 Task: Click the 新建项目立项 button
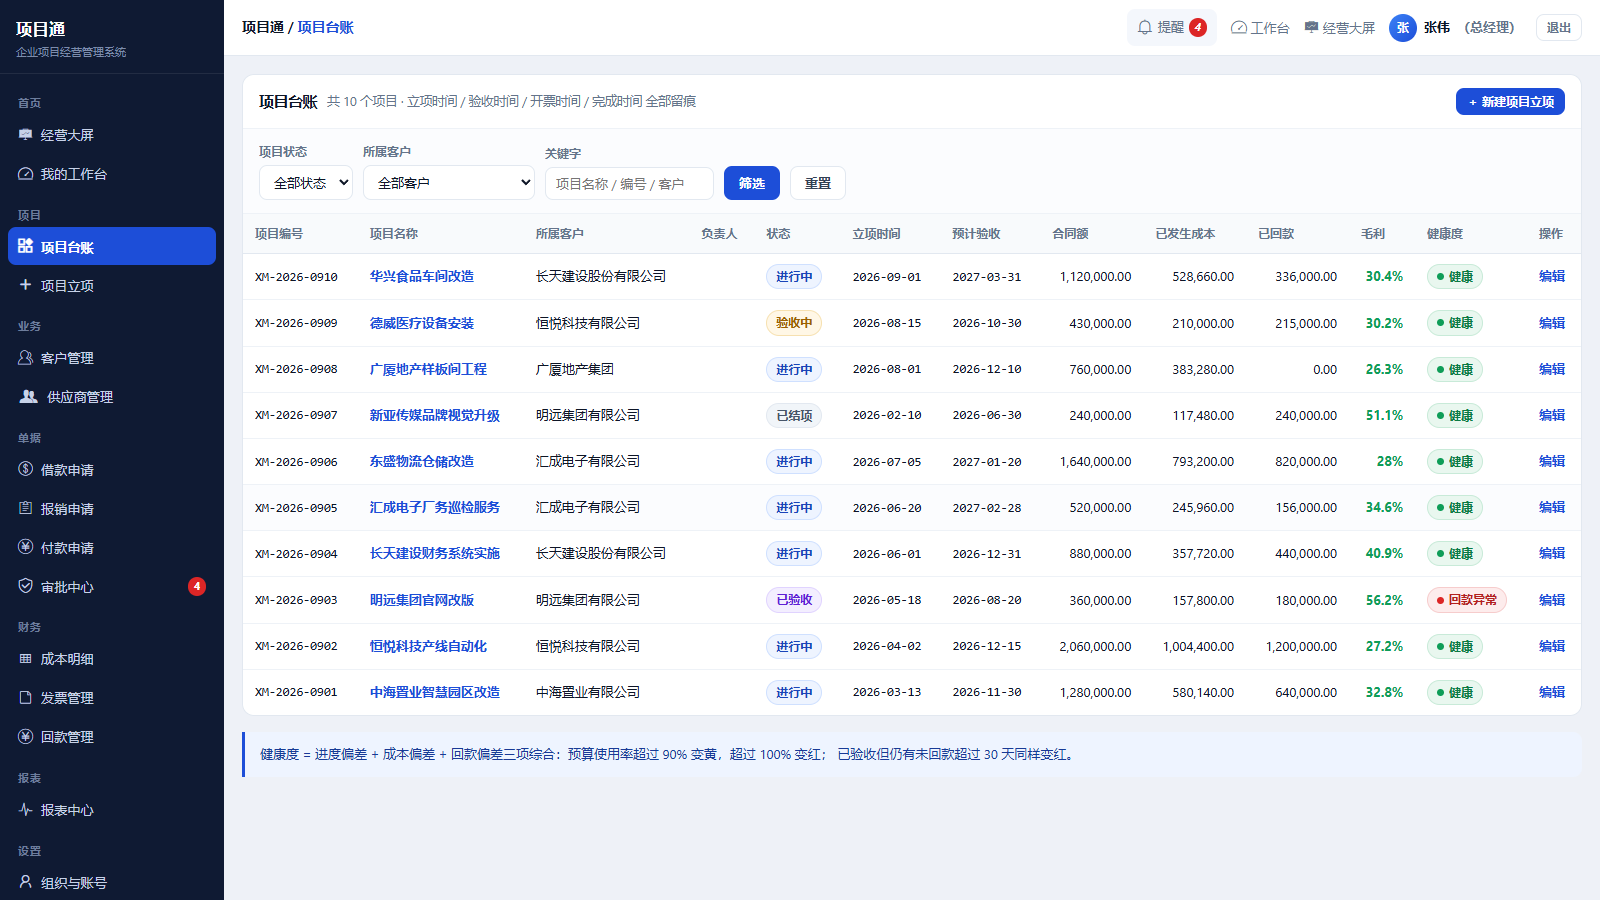[1510, 102]
